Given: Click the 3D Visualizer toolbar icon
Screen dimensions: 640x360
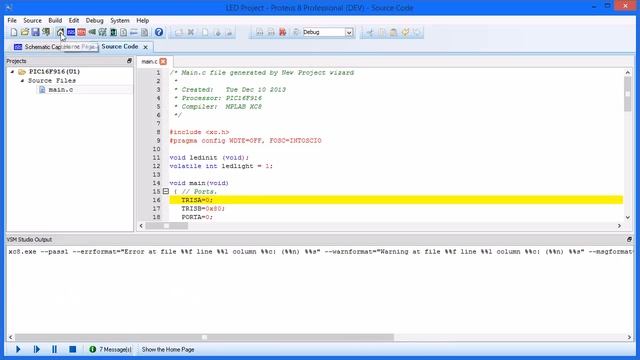Looking at the screenshot, I should pos(92,32).
